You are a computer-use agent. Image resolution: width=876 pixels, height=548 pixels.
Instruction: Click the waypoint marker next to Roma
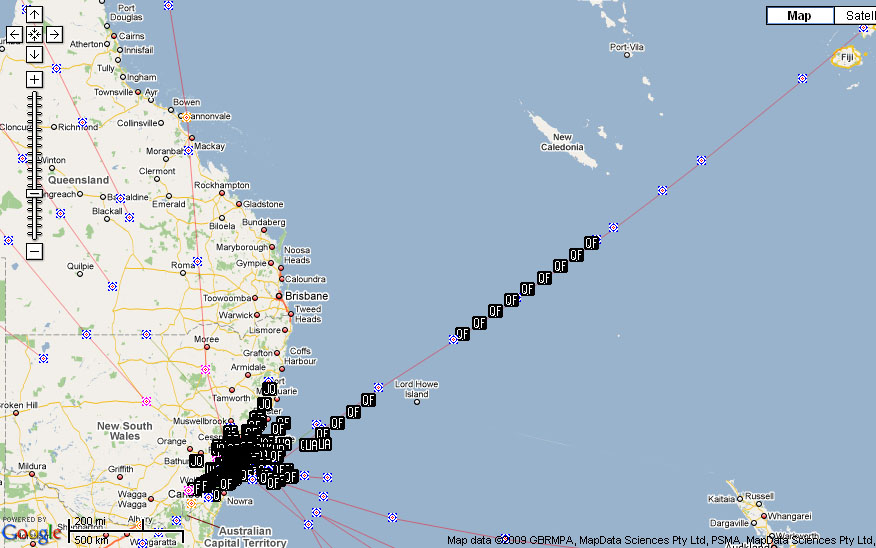tap(197, 261)
